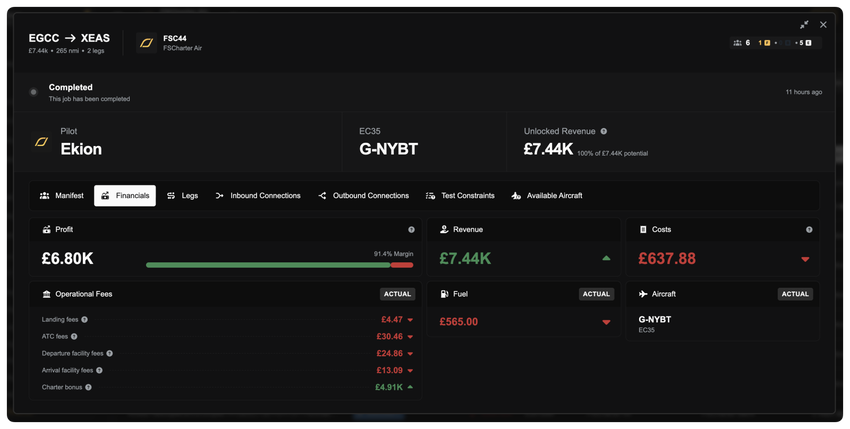The image size is (850, 429).
Task: Click info icon next to ATC fees
Action: 77,337
